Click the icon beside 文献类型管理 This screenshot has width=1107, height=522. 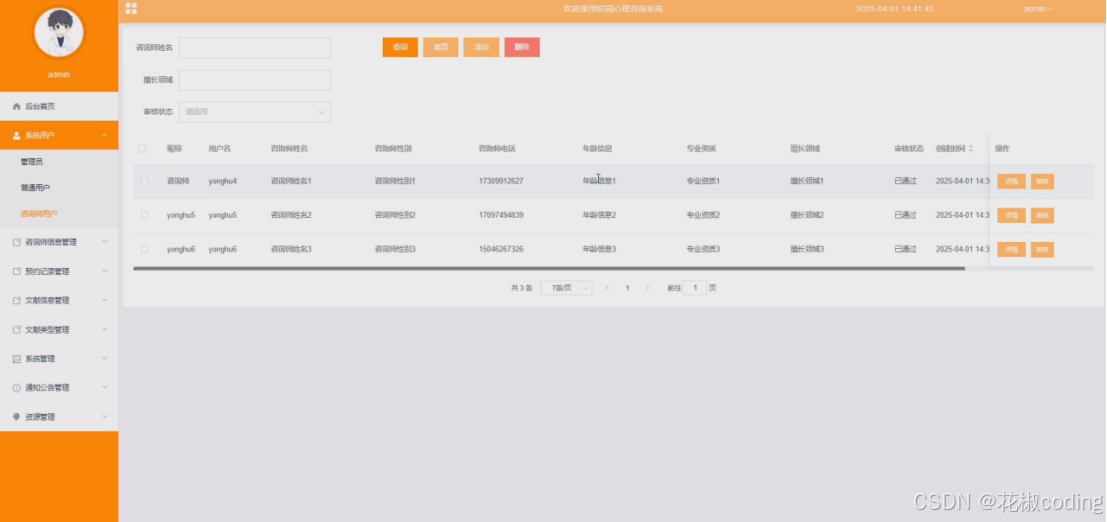coord(17,330)
